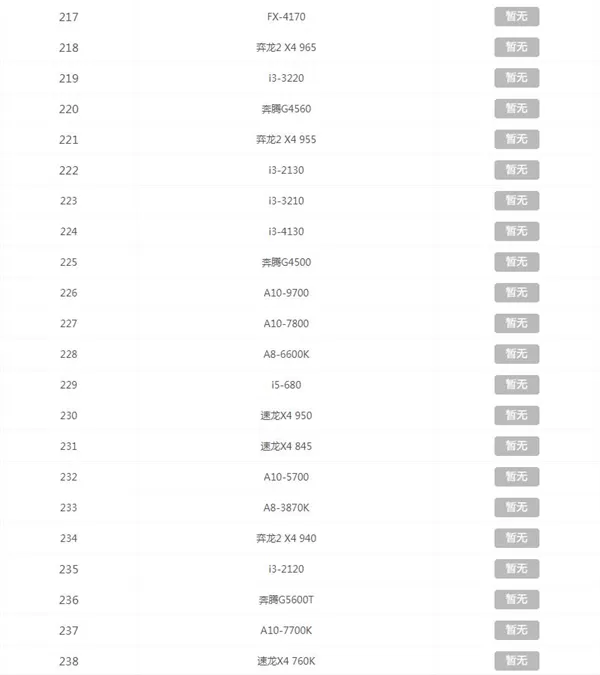Click the 暂无 button beside 速龙X4 845
Viewport: 600px width, 675px height.
pos(516,446)
